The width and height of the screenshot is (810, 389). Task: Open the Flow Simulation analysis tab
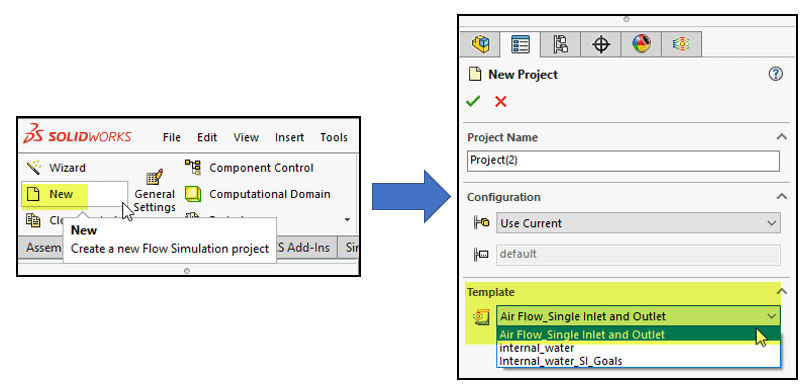[x=681, y=44]
